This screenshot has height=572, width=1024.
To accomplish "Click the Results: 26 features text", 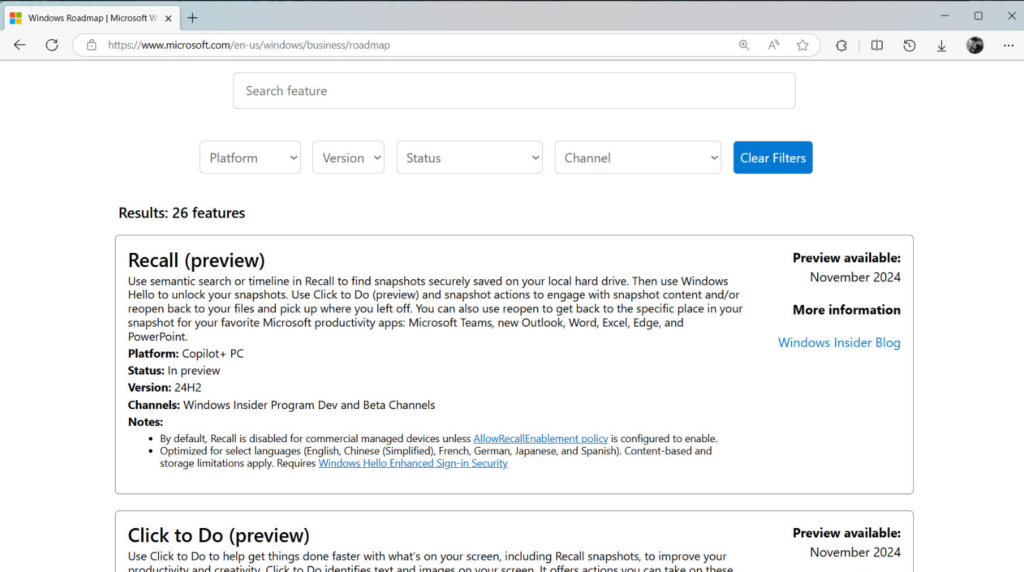I will tap(182, 212).
